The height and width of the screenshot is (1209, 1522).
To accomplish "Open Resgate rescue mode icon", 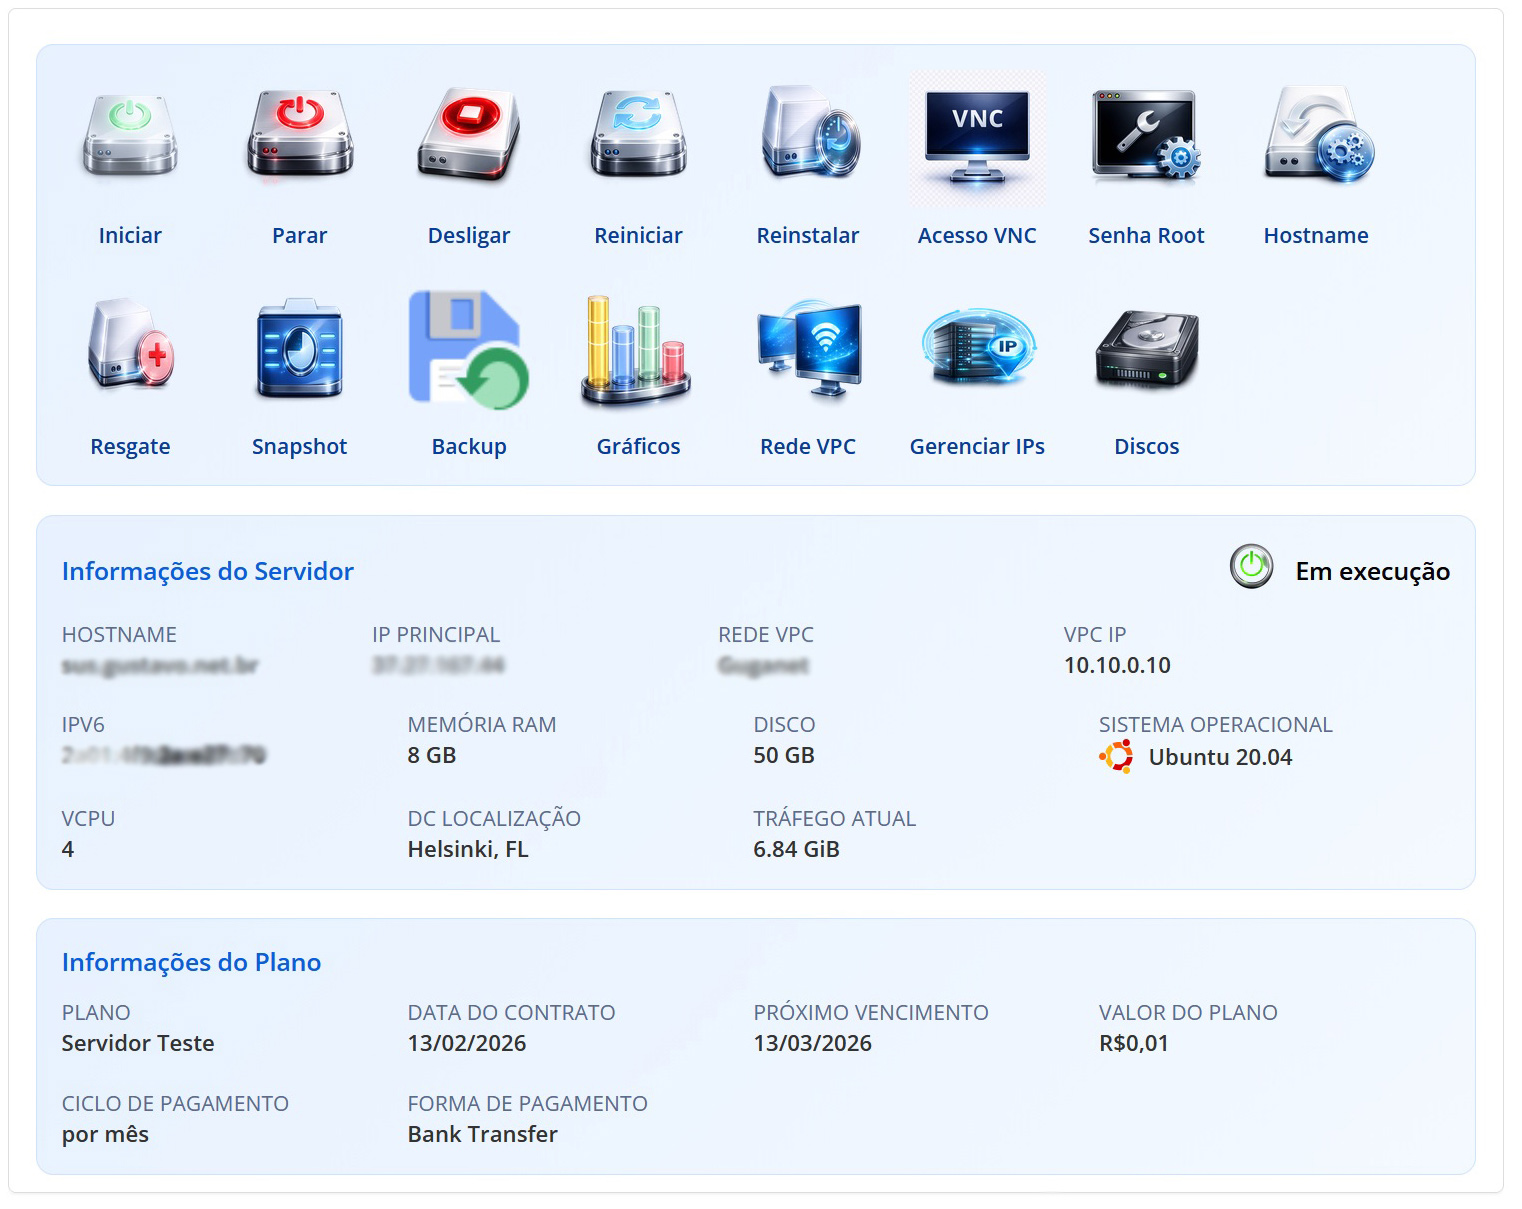I will coord(130,347).
